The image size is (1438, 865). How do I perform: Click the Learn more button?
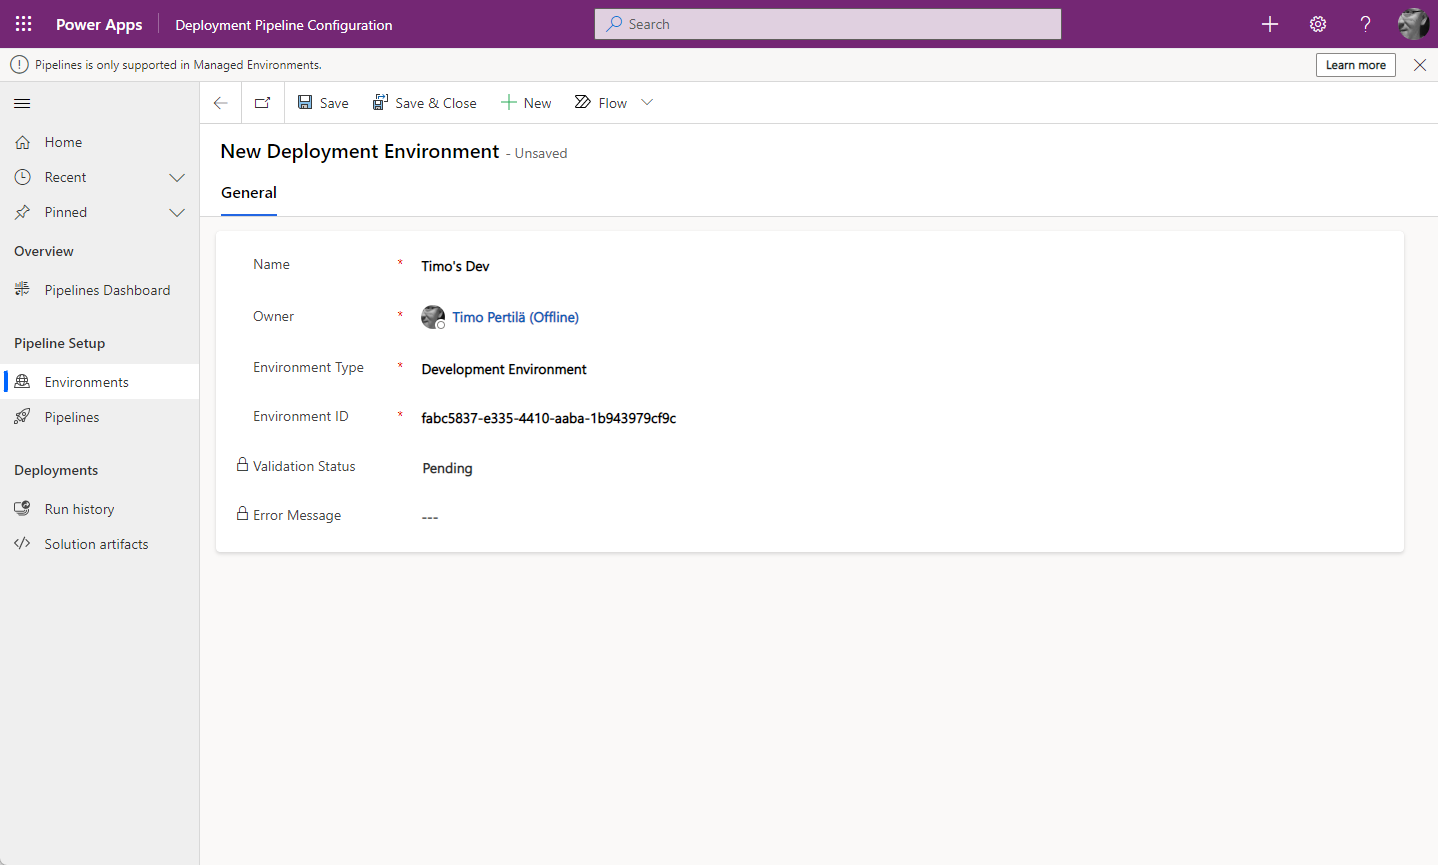(x=1355, y=65)
